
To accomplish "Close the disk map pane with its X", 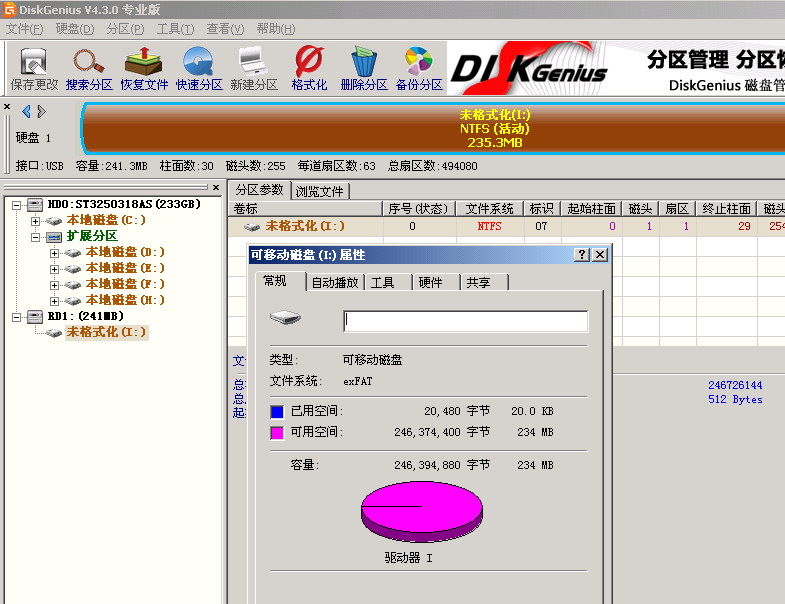I will click(x=7, y=106).
